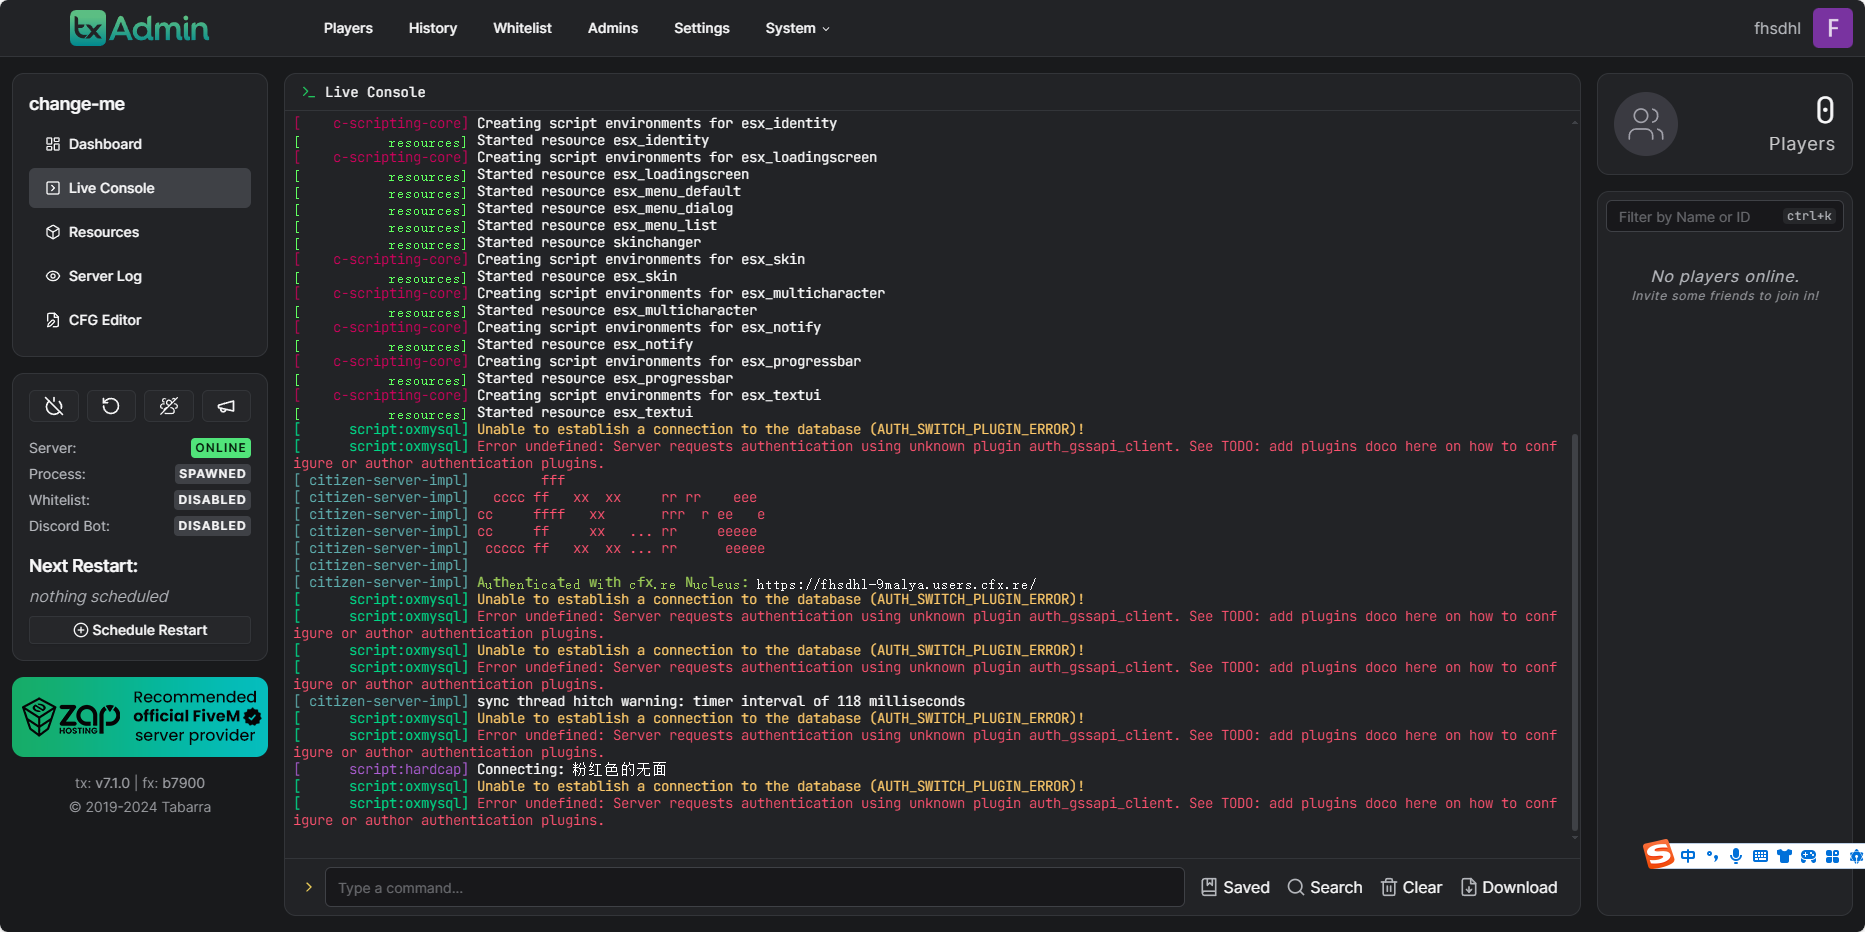Click the Saved button label
This screenshot has height=932, width=1865.
coord(1246,887)
